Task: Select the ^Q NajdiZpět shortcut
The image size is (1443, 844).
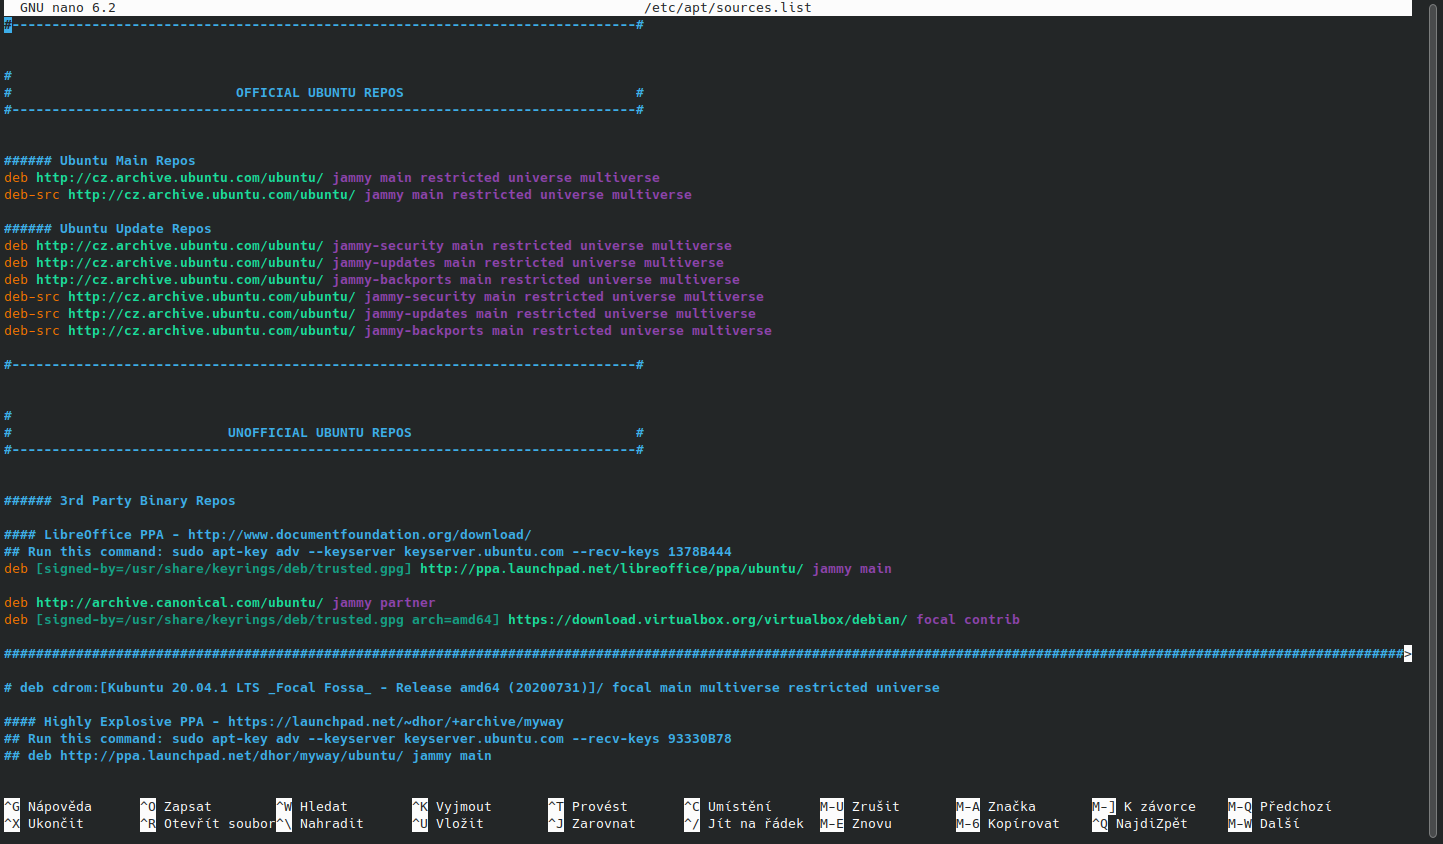Action: [x=1140, y=824]
